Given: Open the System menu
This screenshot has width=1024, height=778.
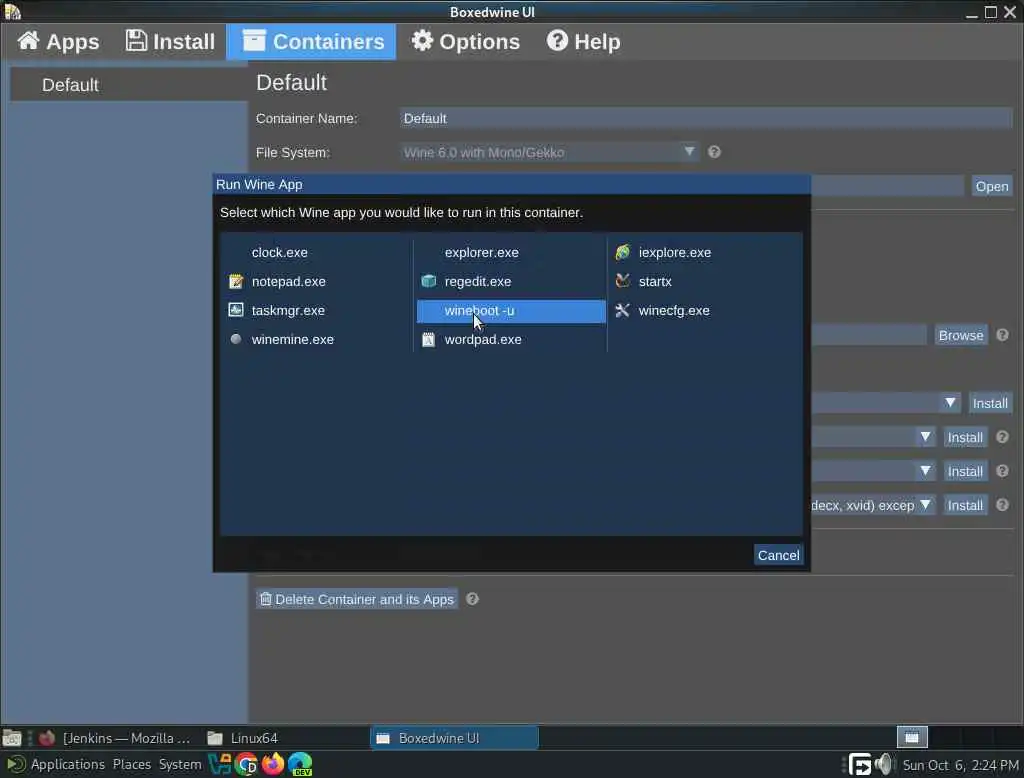Looking at the screenshot, I should [180, 764].
